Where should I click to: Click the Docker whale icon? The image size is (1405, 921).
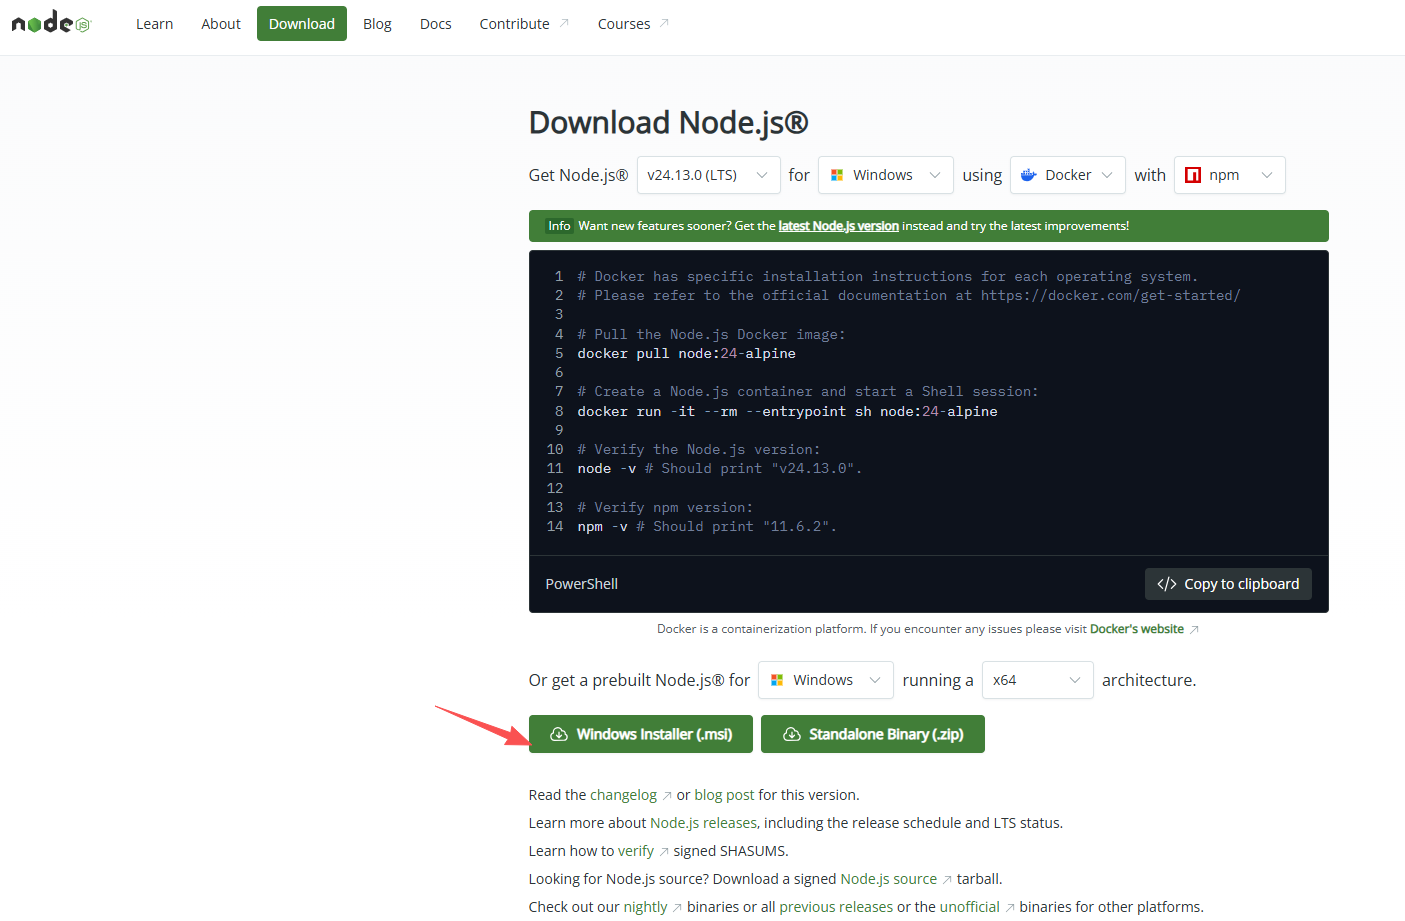tap(1028, 175)
